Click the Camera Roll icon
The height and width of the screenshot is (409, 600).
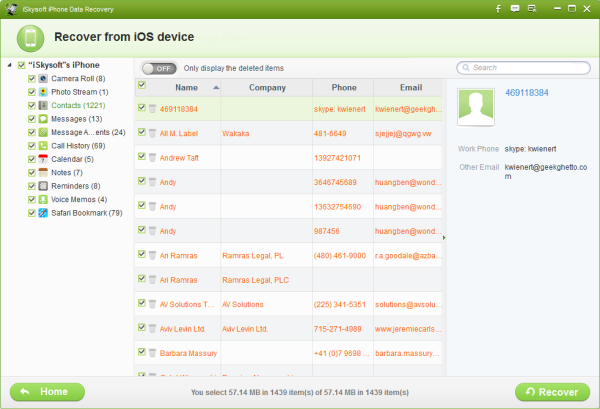[43, 79]
